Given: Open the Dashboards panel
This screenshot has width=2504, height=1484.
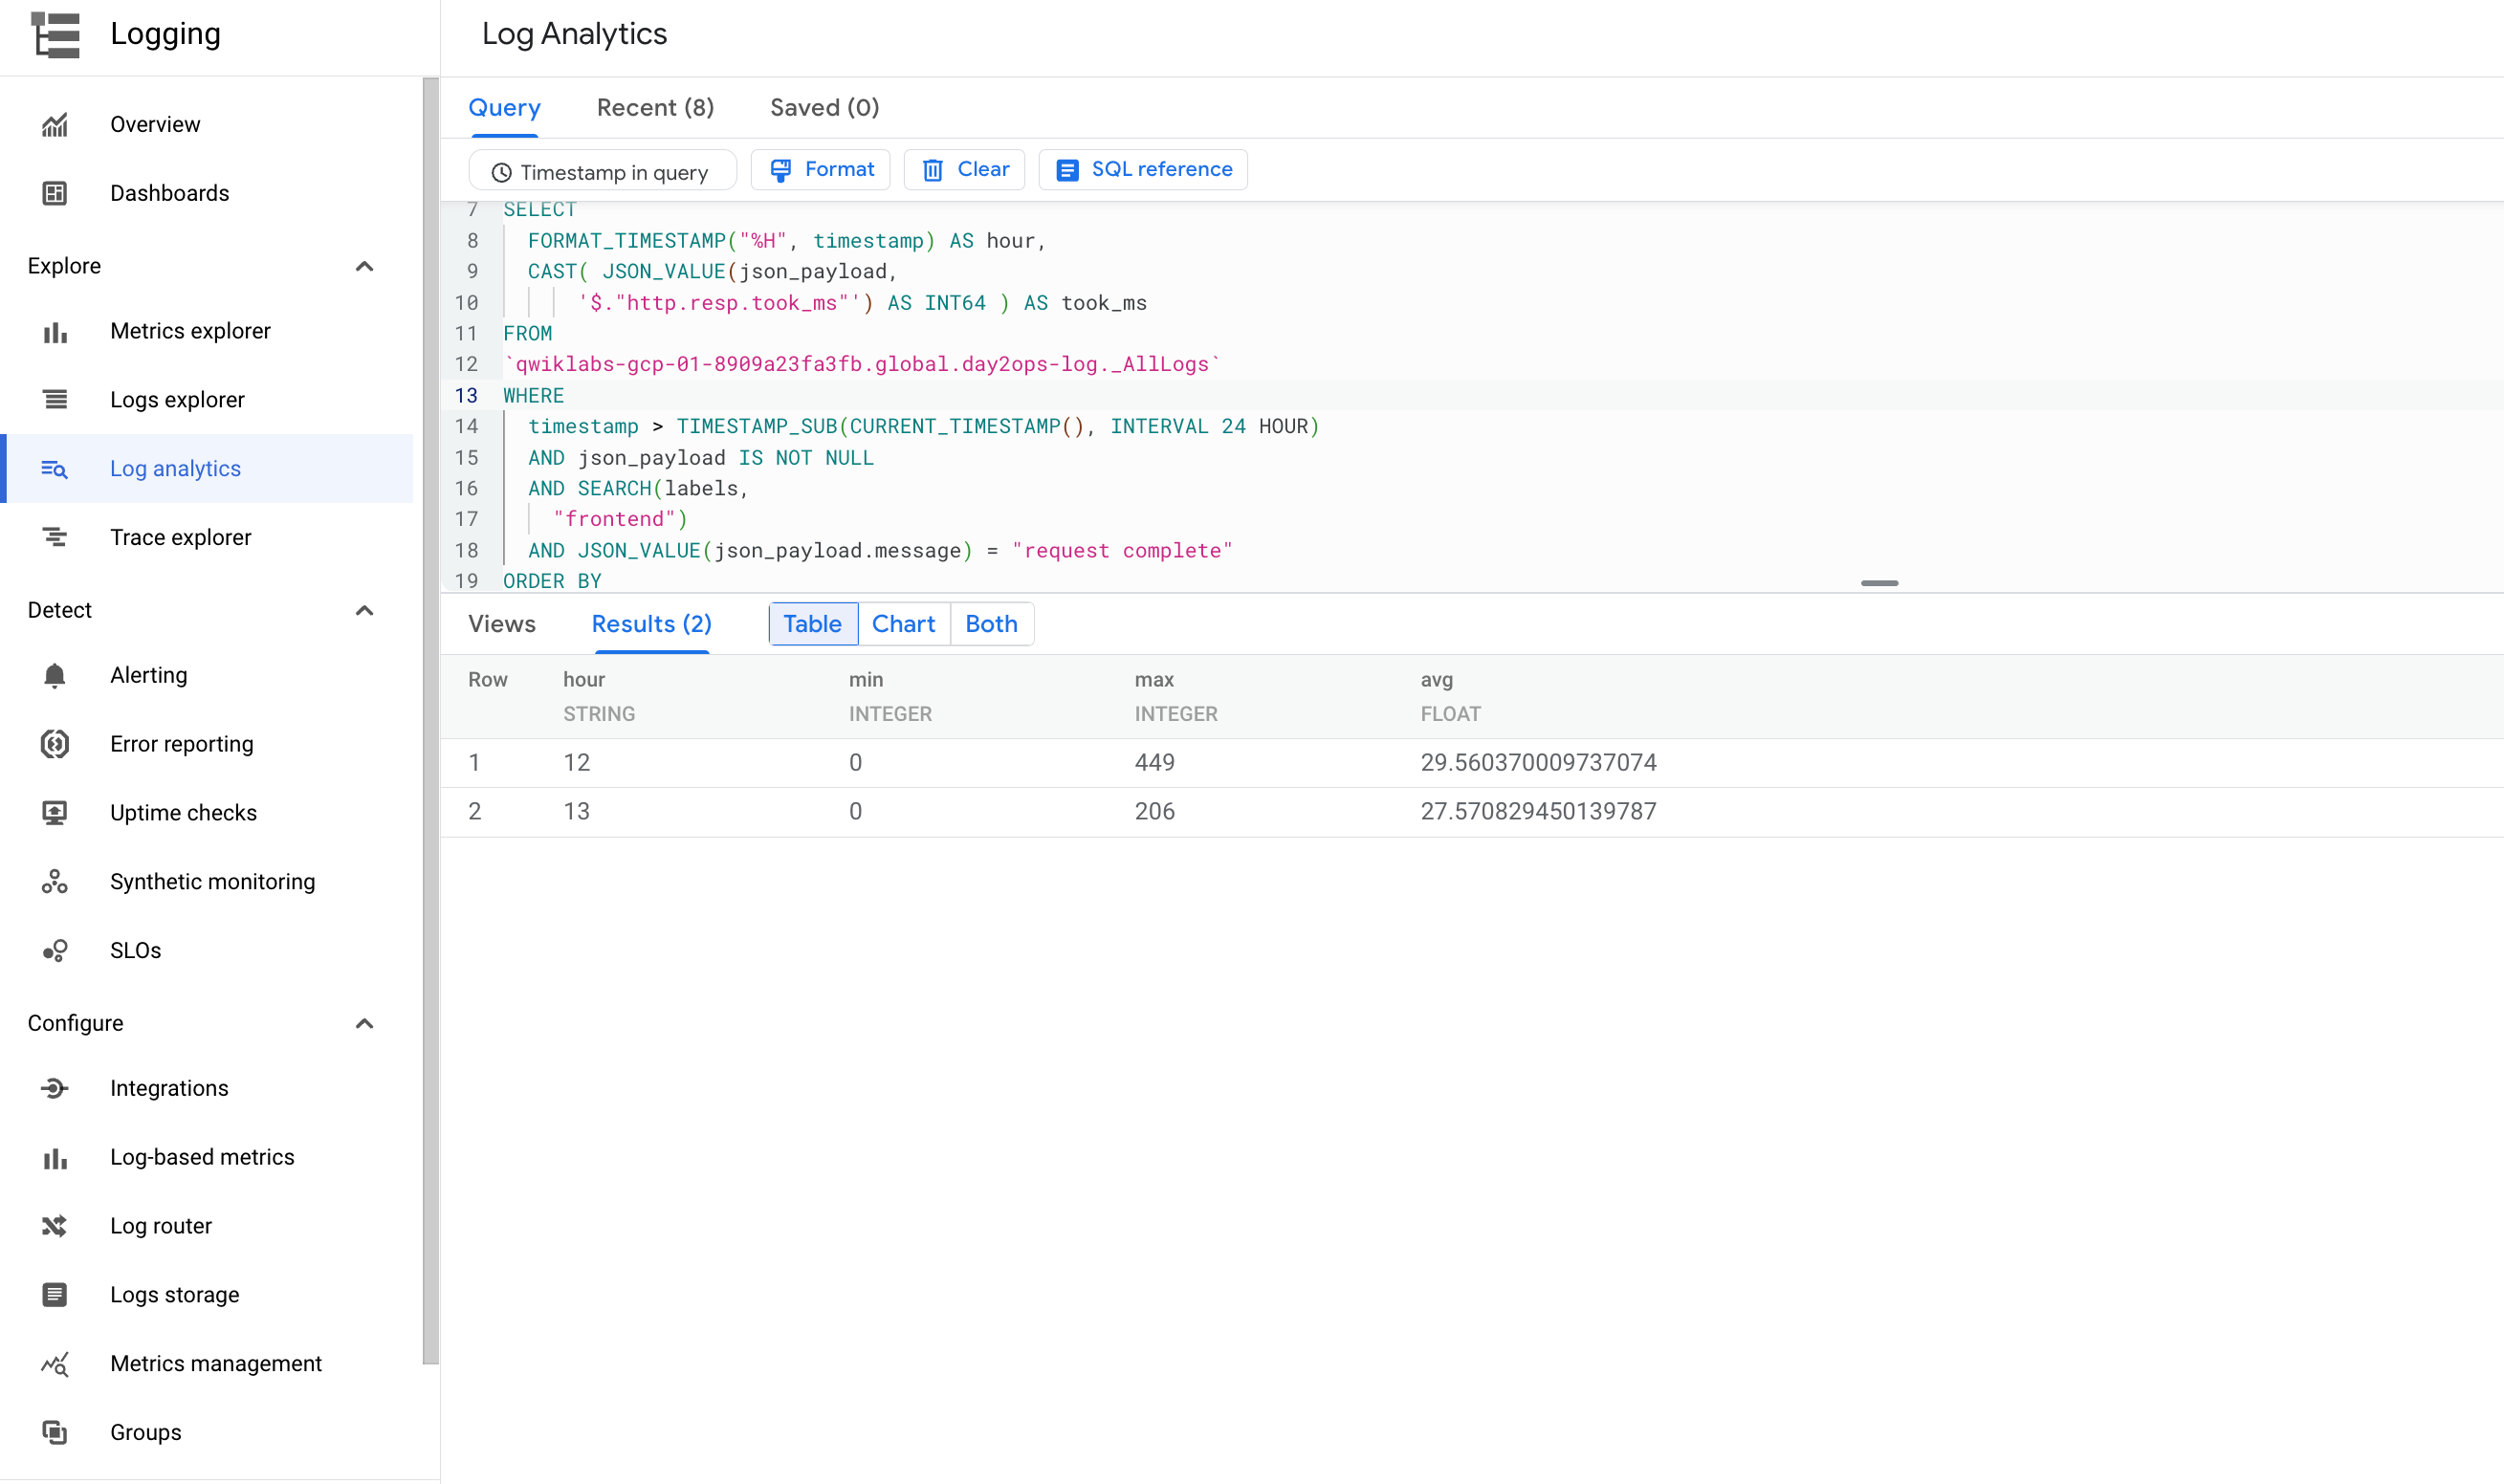Looking at the screenshot, I should coord(169,192).
